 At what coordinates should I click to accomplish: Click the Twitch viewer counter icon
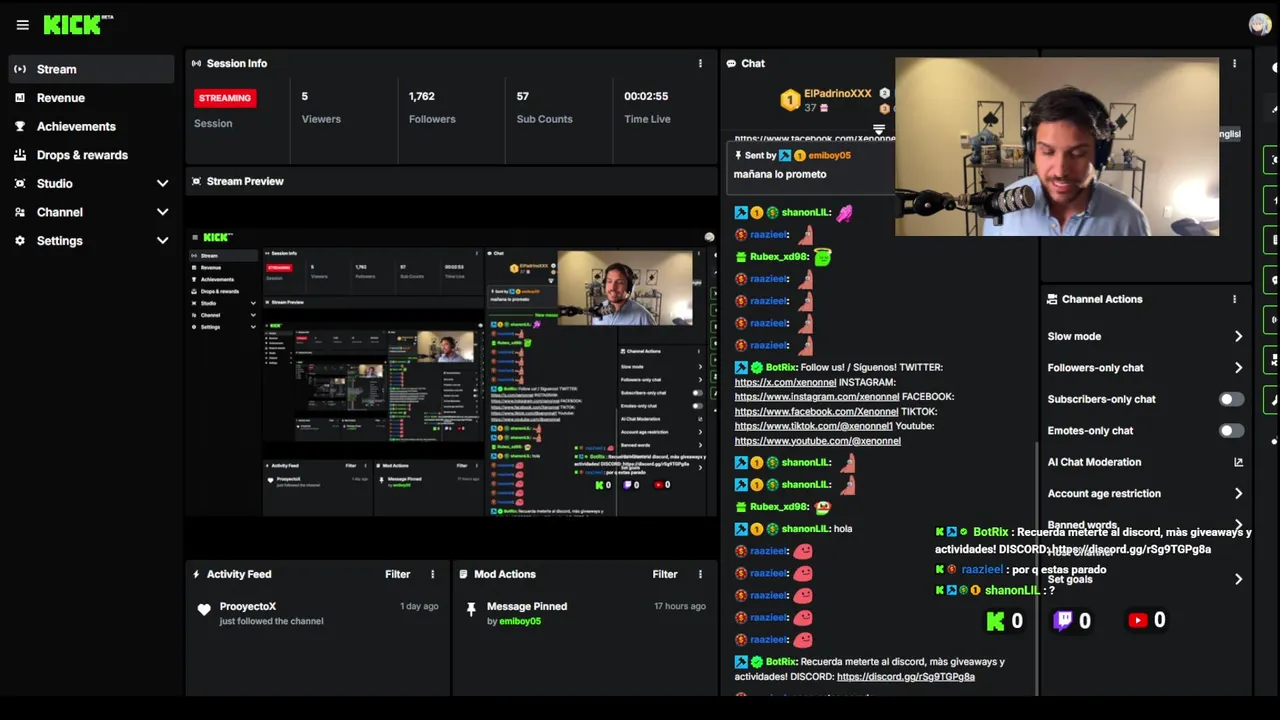click(1063, 621)
